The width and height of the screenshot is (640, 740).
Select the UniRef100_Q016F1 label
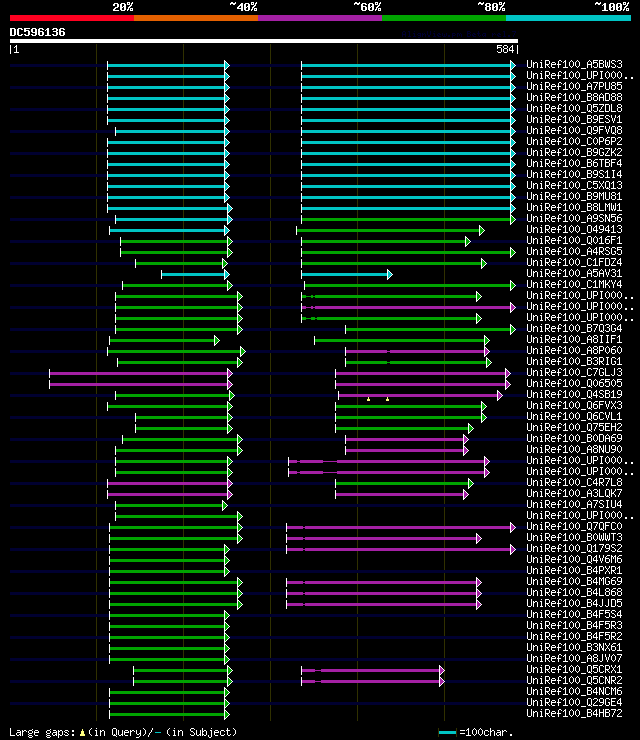[574, 240]
